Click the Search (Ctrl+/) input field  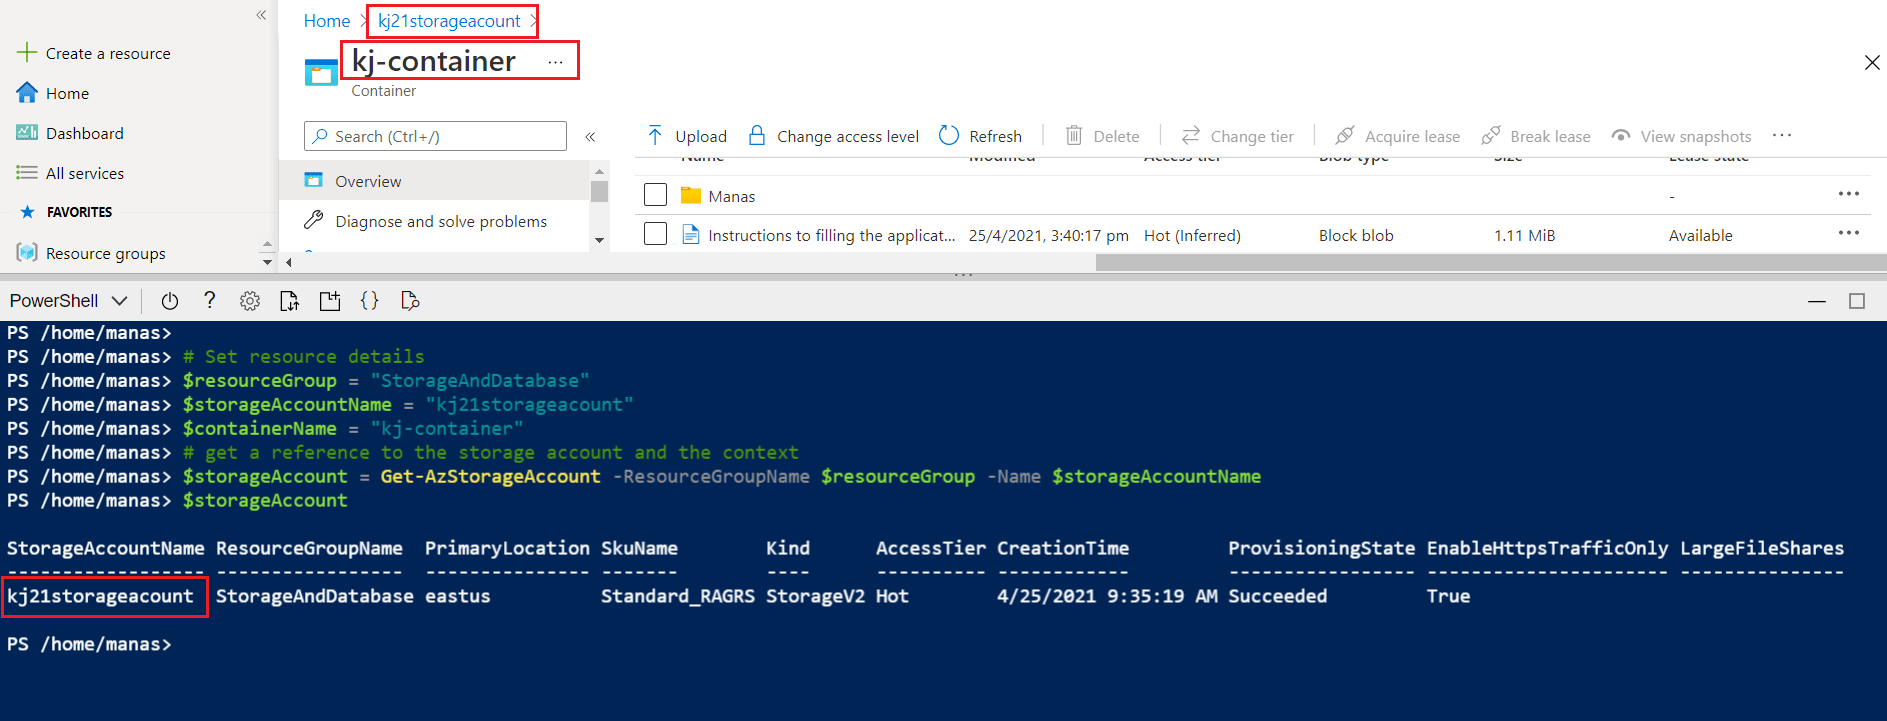click(435, 136)
